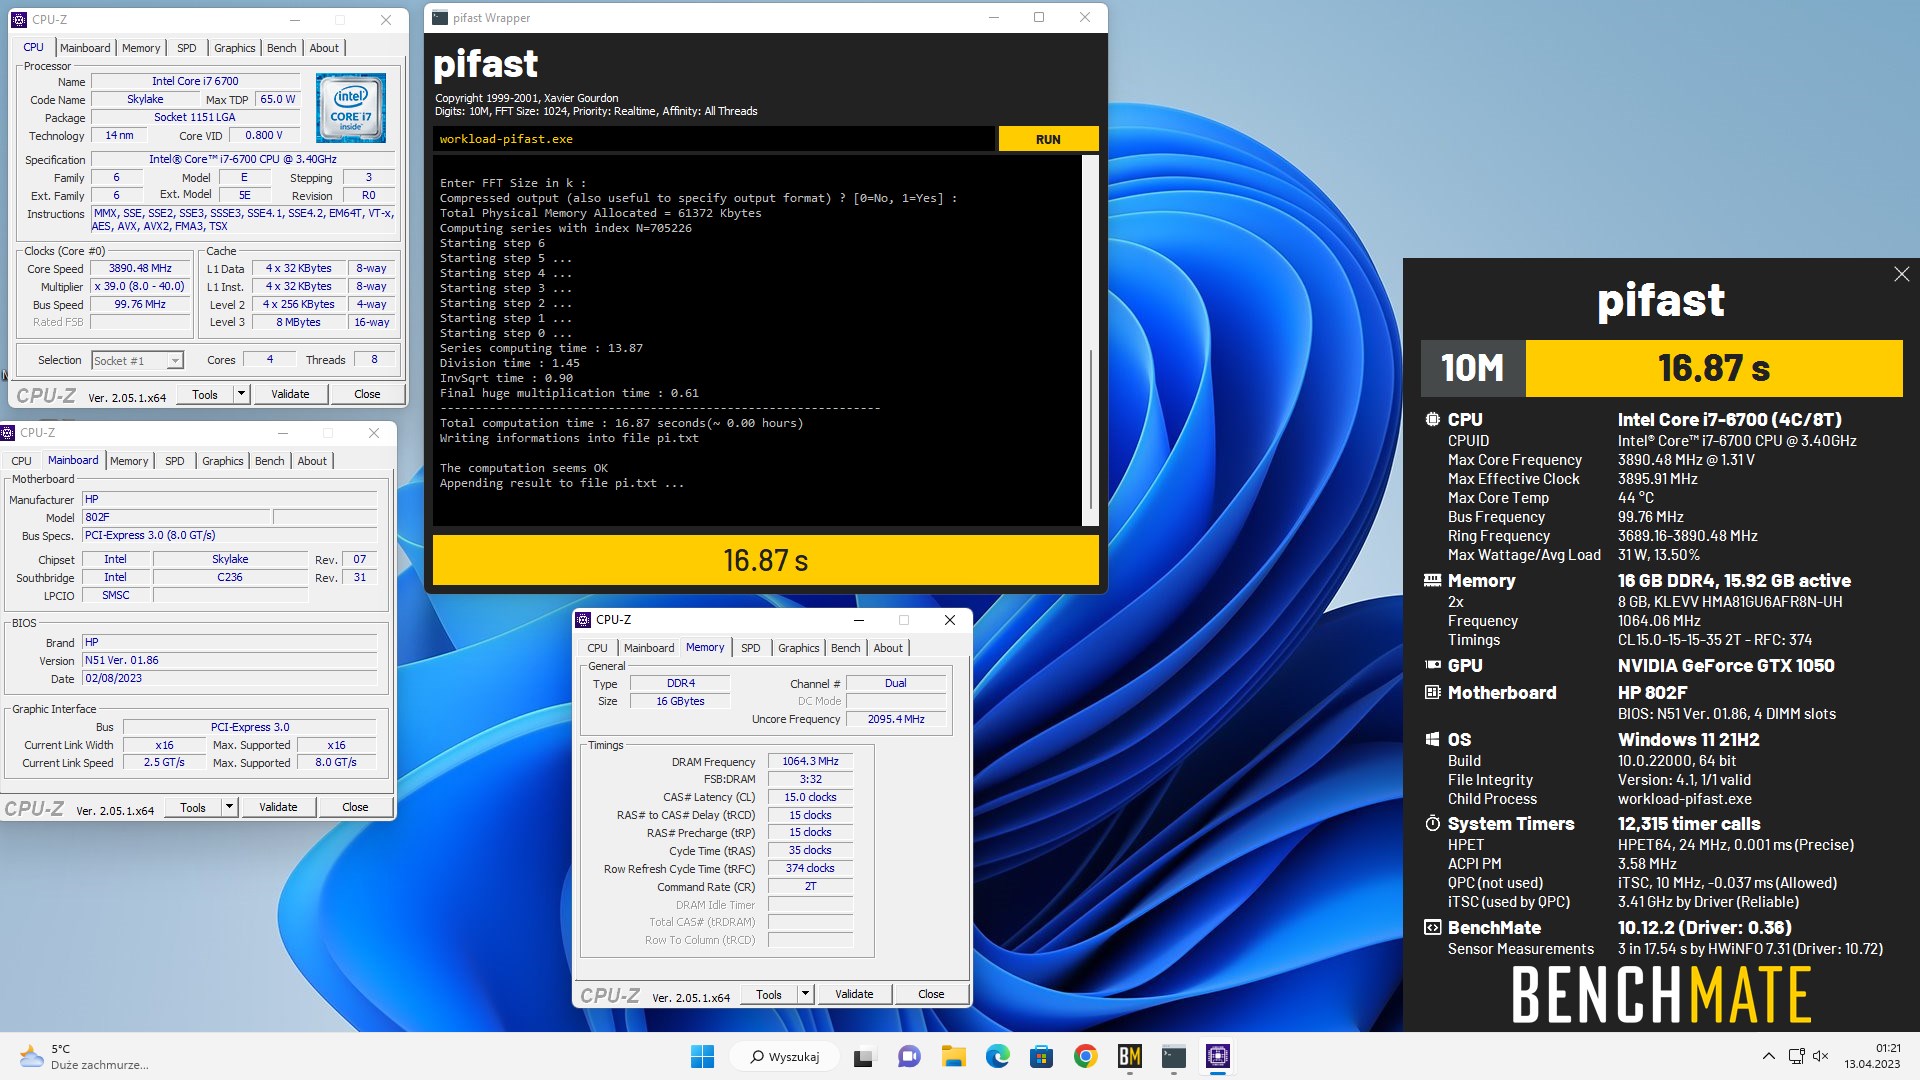This screenshot has width=1920, height=1080.
Task: Click Validate in the Memory CPU-Z window
Action: point(854,994)
